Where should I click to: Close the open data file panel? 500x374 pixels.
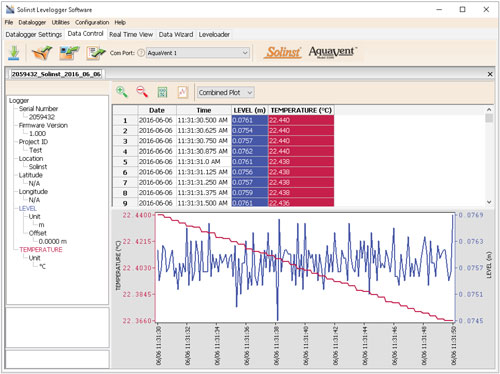[490, 74]
